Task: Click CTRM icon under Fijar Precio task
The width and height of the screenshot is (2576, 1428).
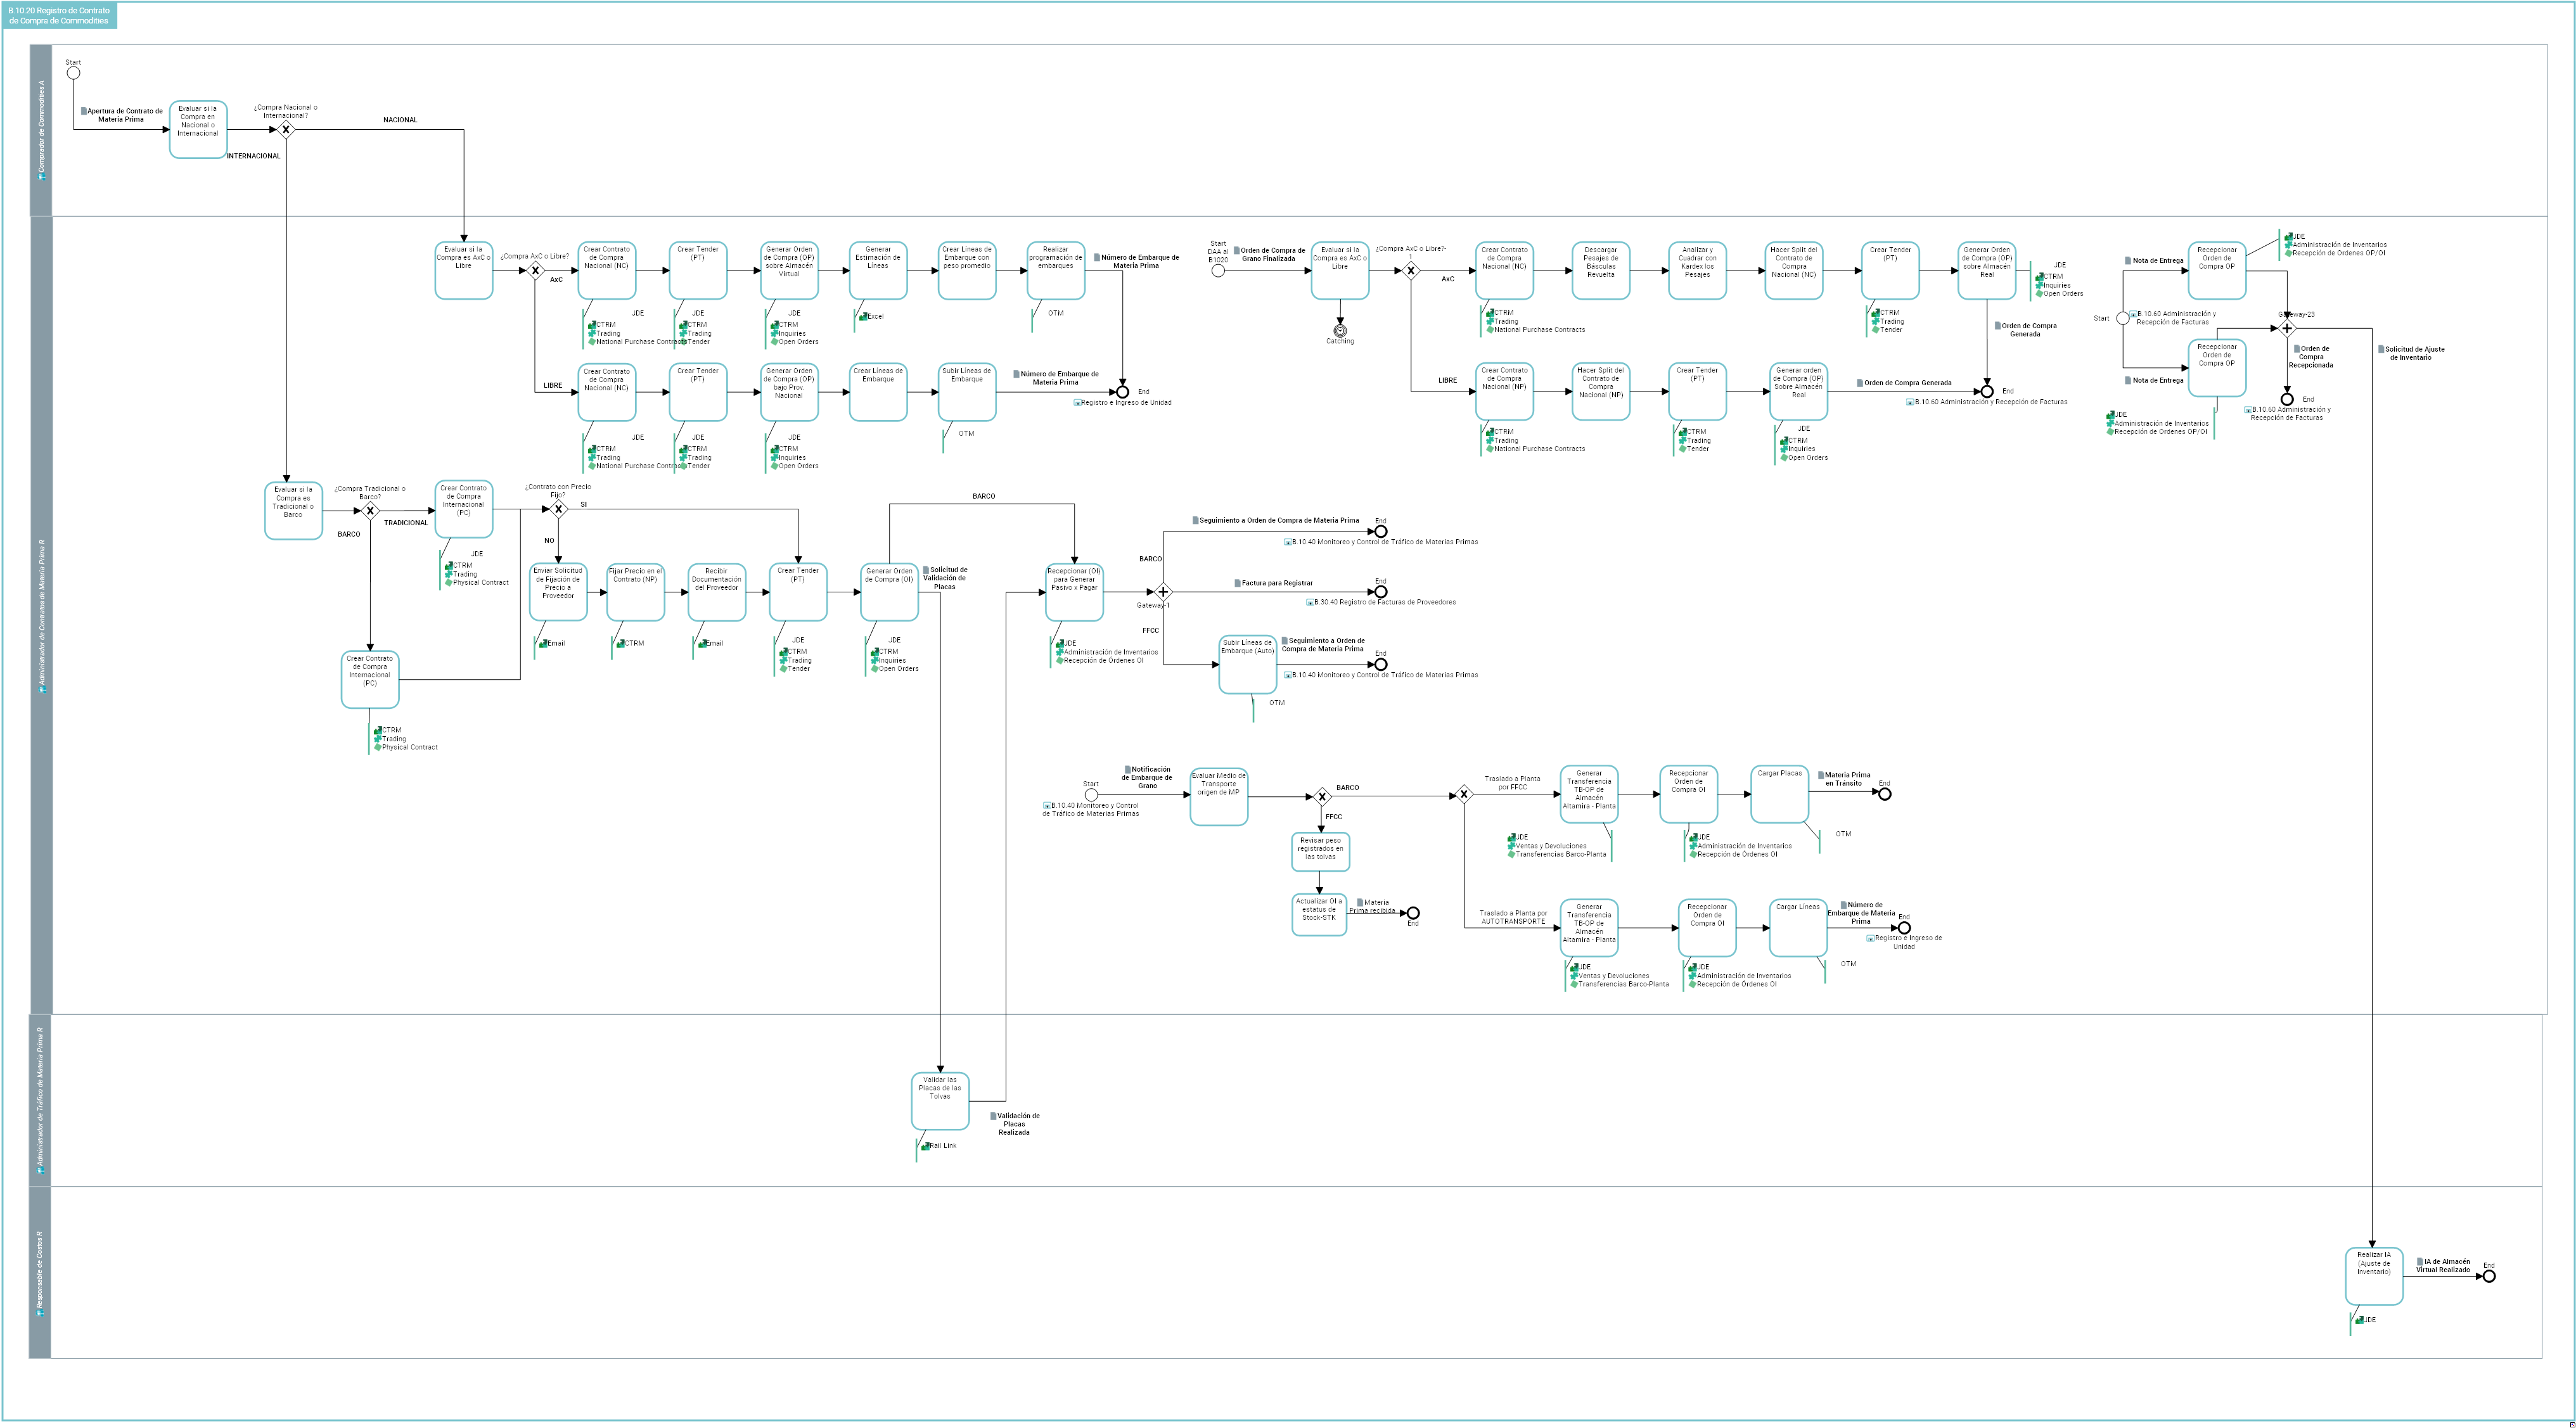Action: pyautogui.click(x=622, y=644)
